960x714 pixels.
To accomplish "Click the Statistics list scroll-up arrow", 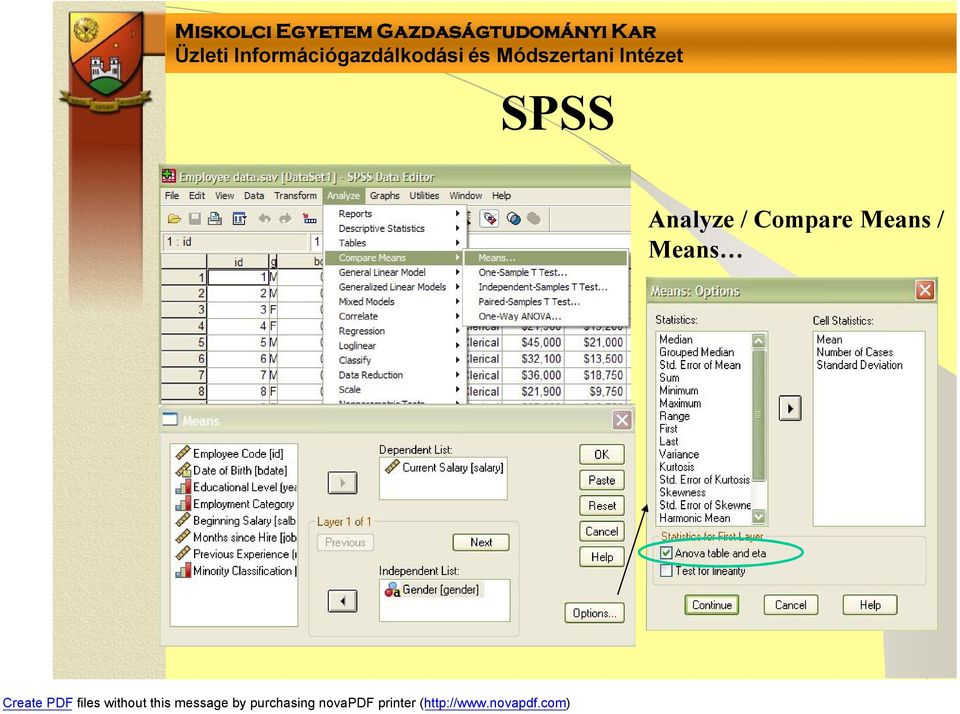I will 759,340.
